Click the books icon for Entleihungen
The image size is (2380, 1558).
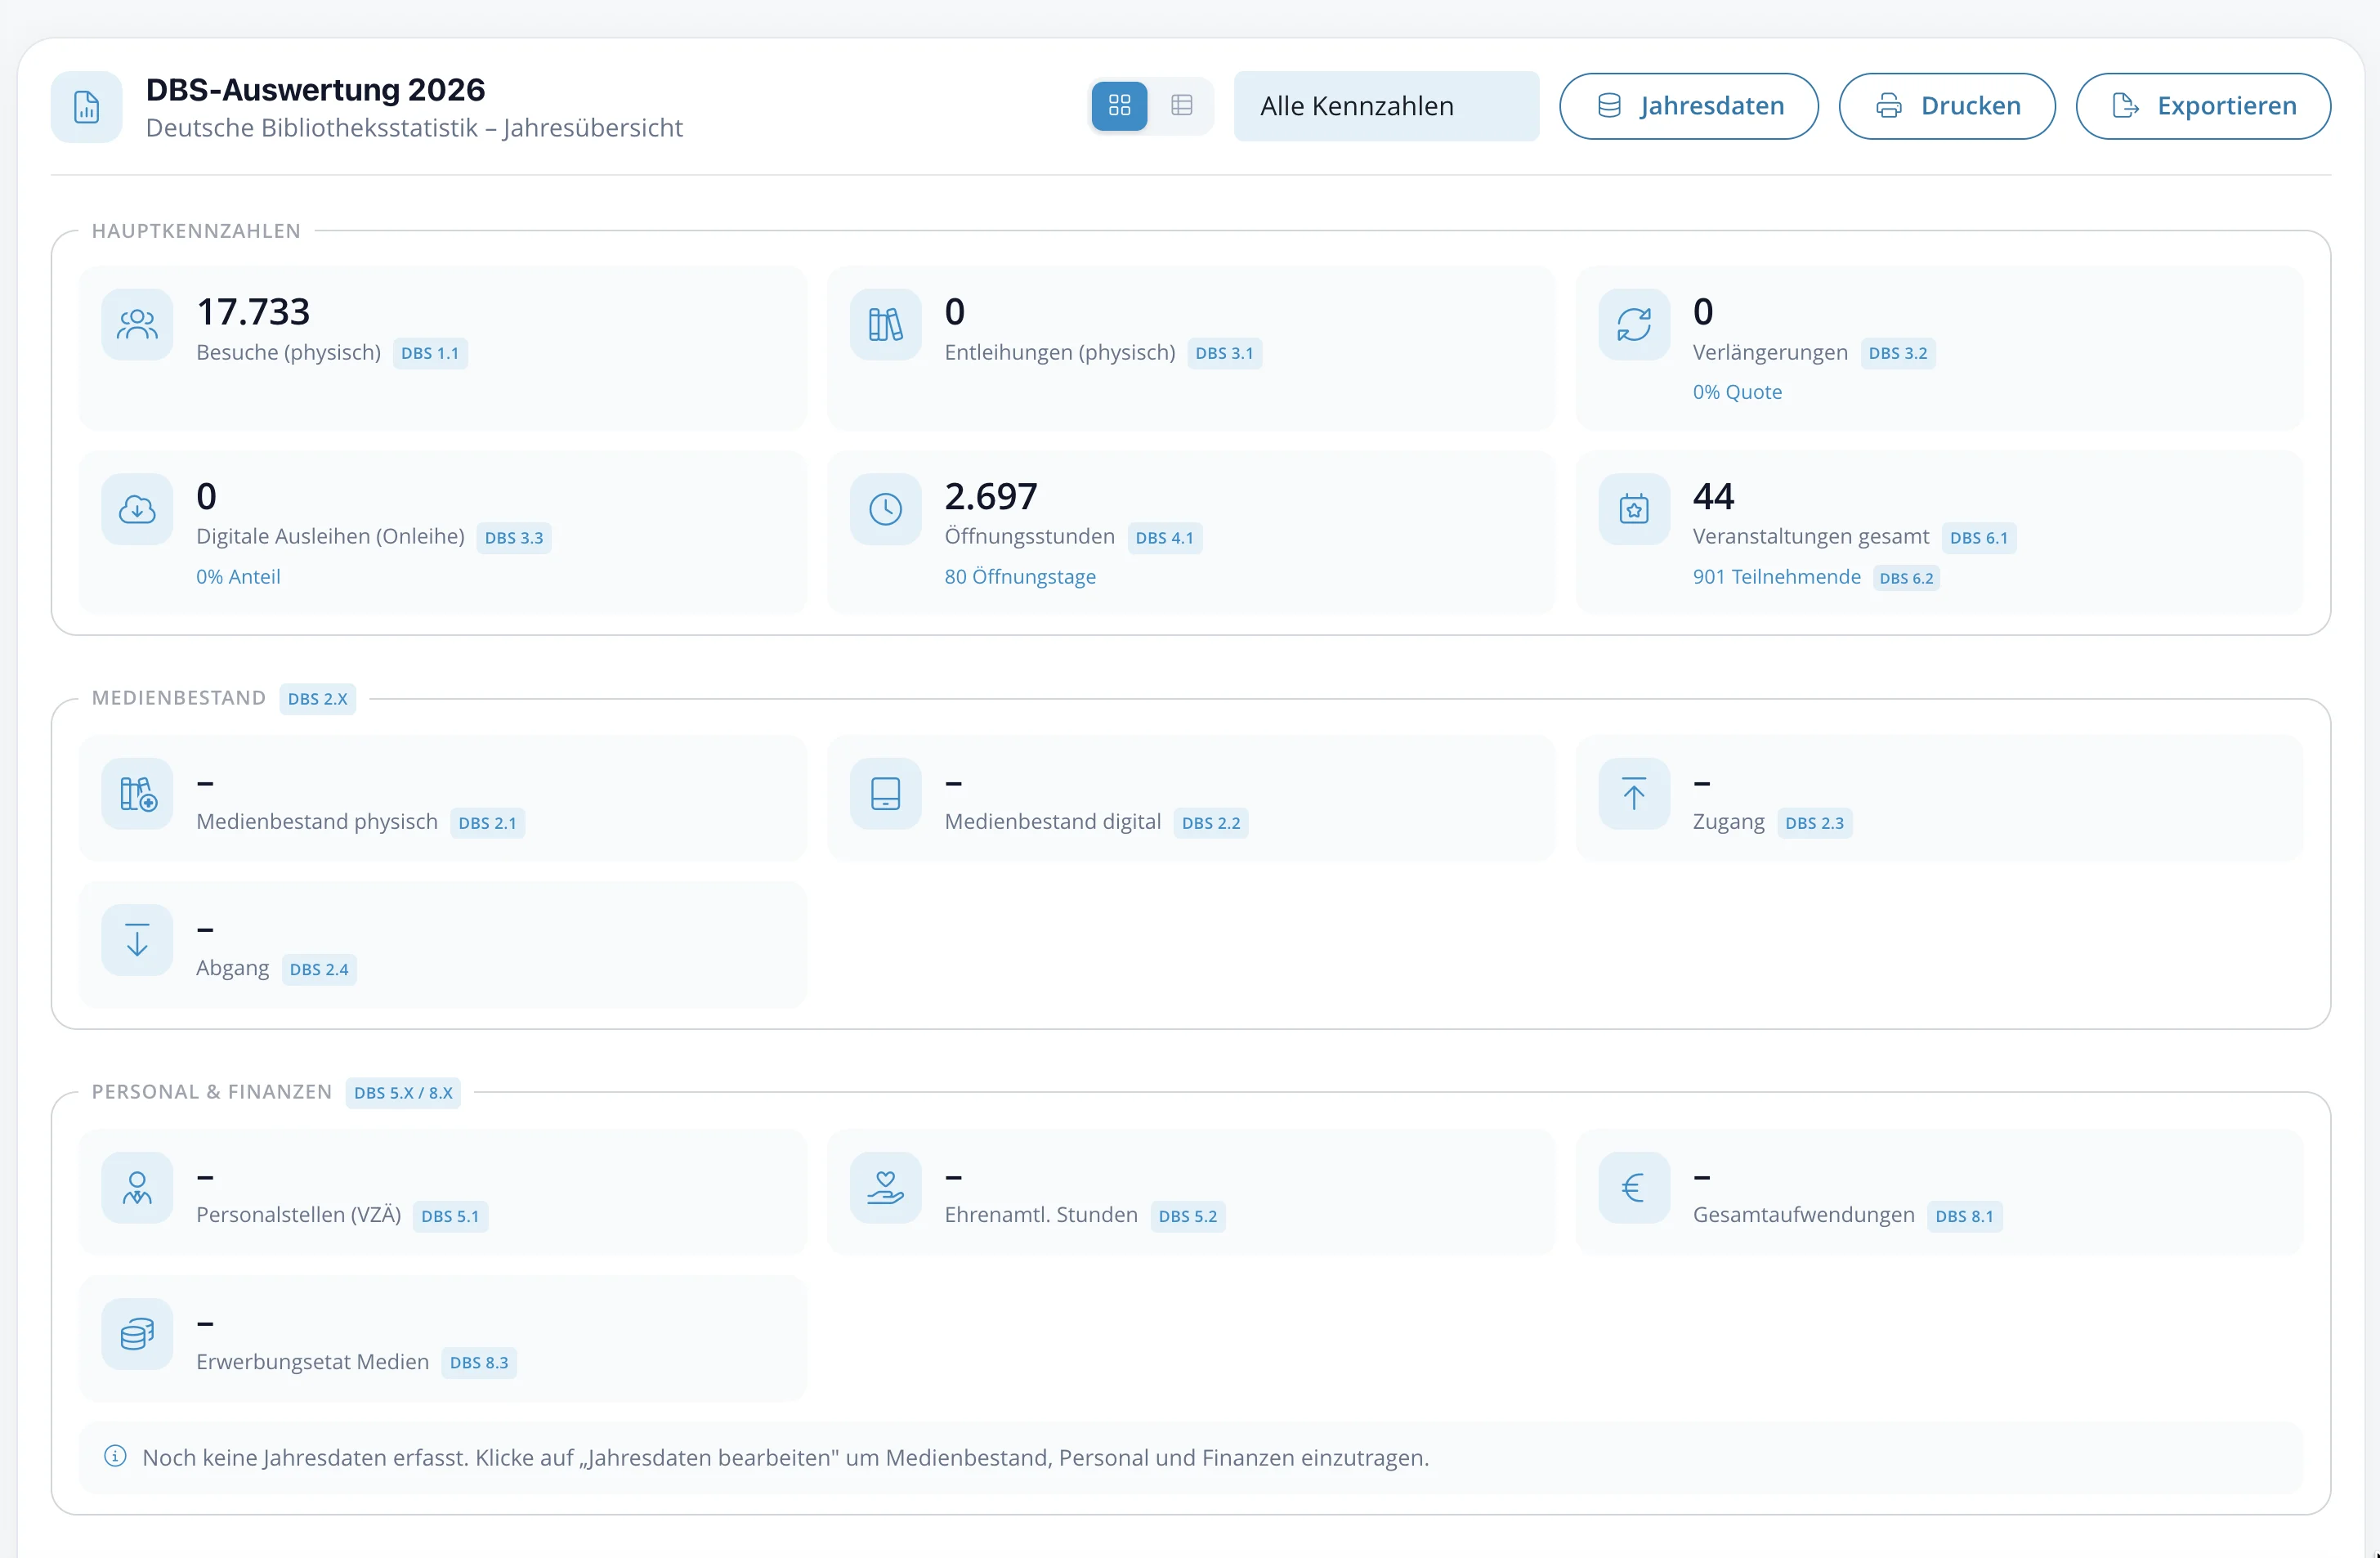click(885, 324)
